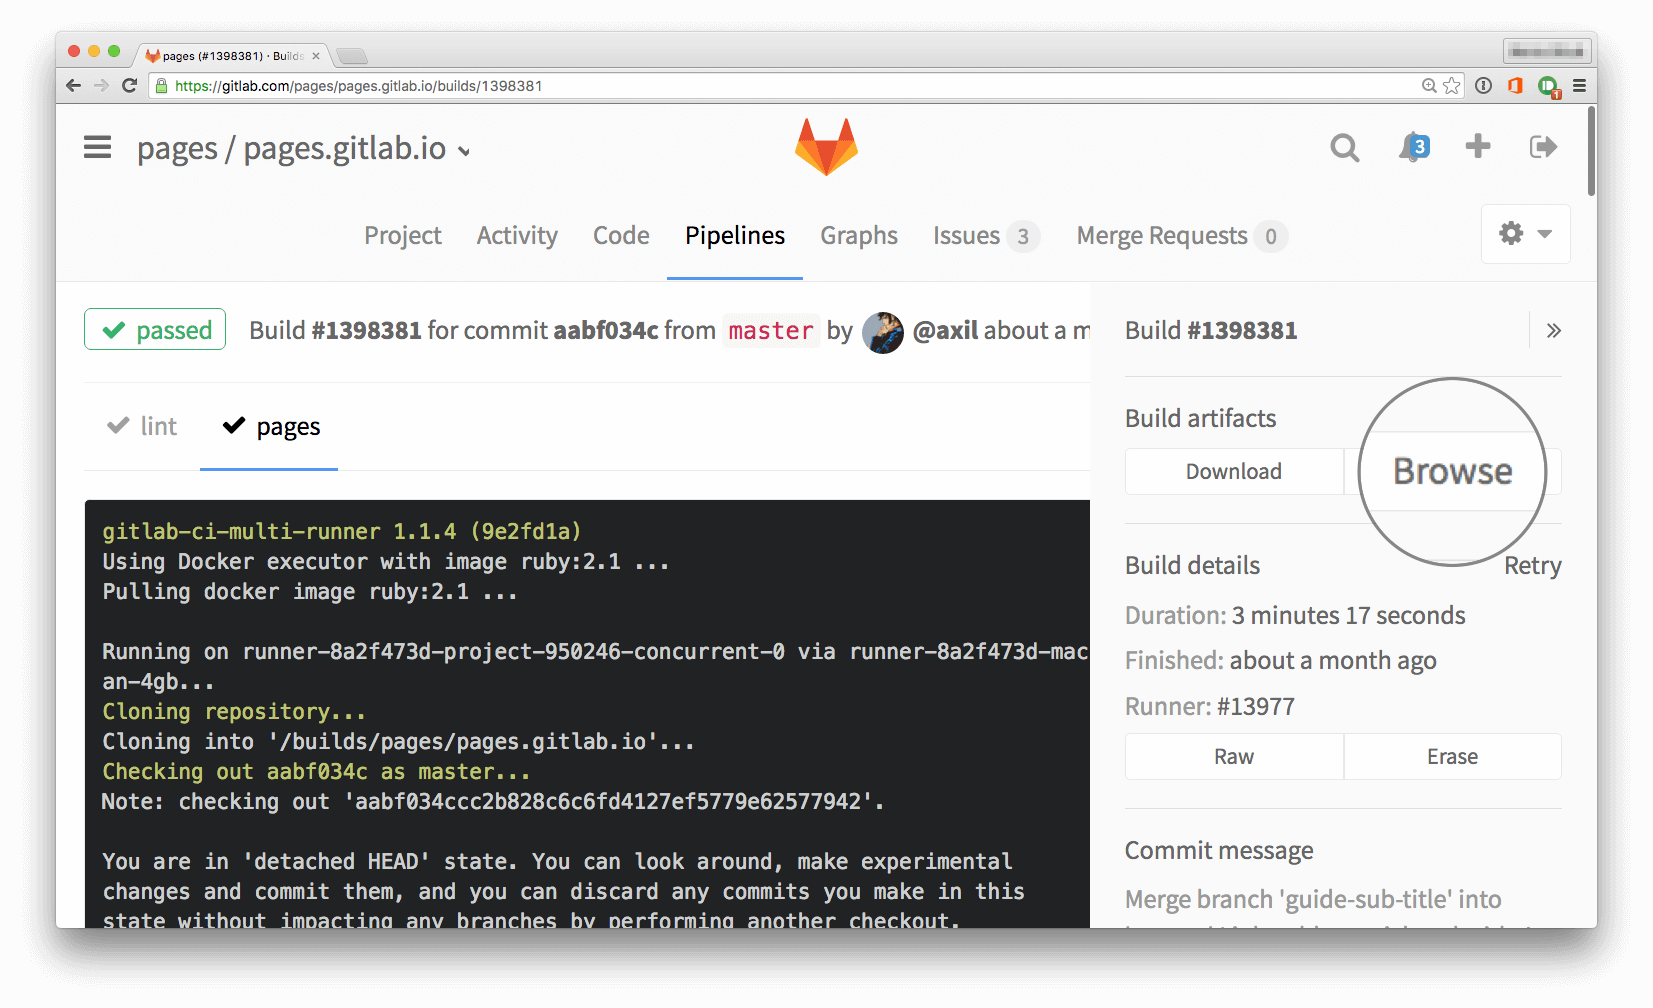Open the GitLab search
The width and height of the screenshot is (1653, 1008).
1344,147
